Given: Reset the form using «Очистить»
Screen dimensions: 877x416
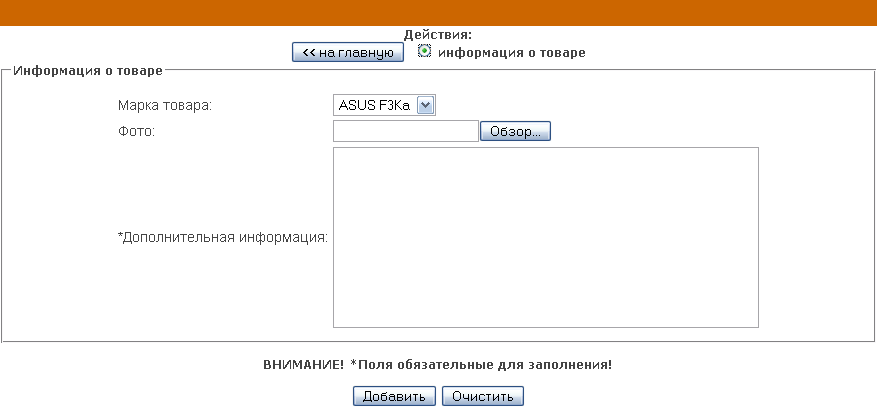Looking at the screenshot, I should click(482, 396).
